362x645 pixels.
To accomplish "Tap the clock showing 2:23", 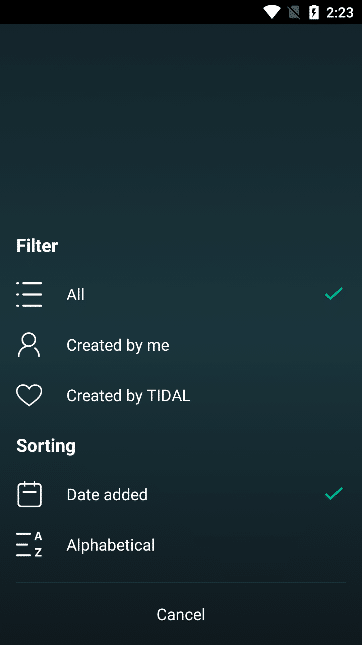I will pos(340,13).
